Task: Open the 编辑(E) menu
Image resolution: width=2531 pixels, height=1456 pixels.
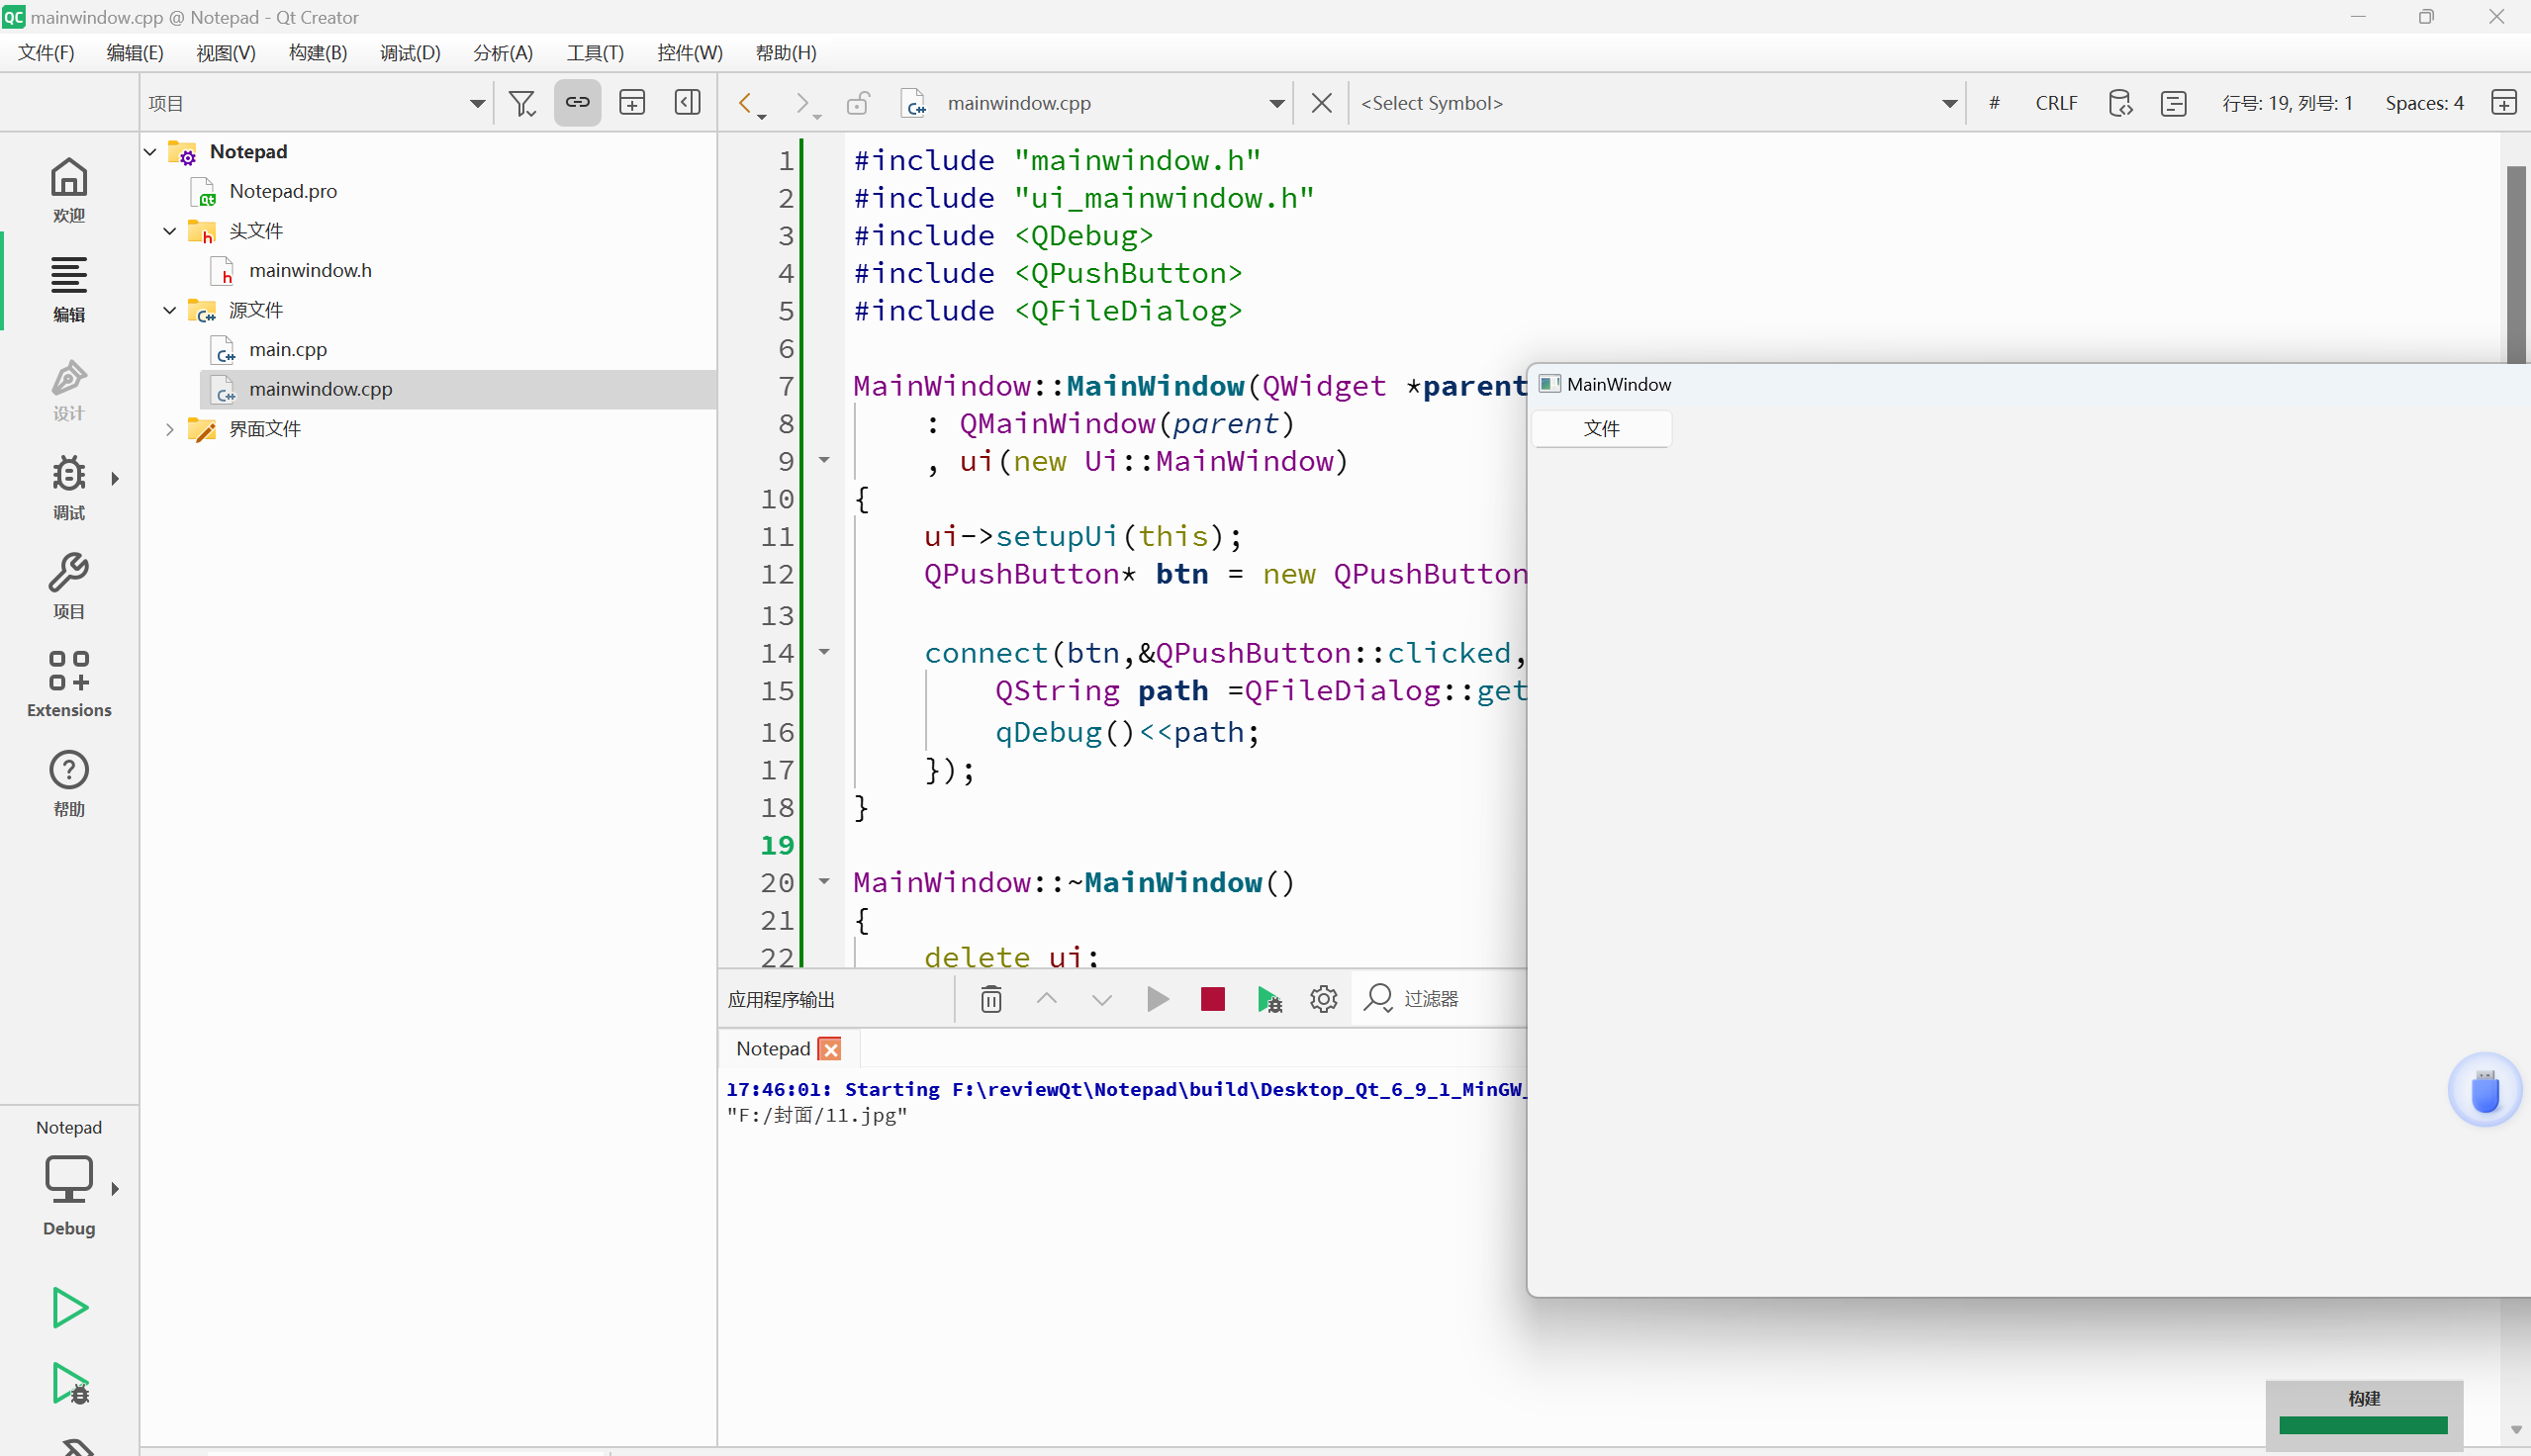Action: (135, 53)
